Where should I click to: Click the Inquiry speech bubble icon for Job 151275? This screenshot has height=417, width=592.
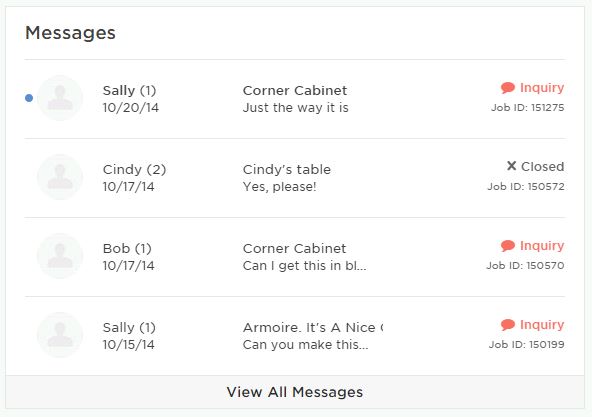pyautogui.click(x=508, y=88)
